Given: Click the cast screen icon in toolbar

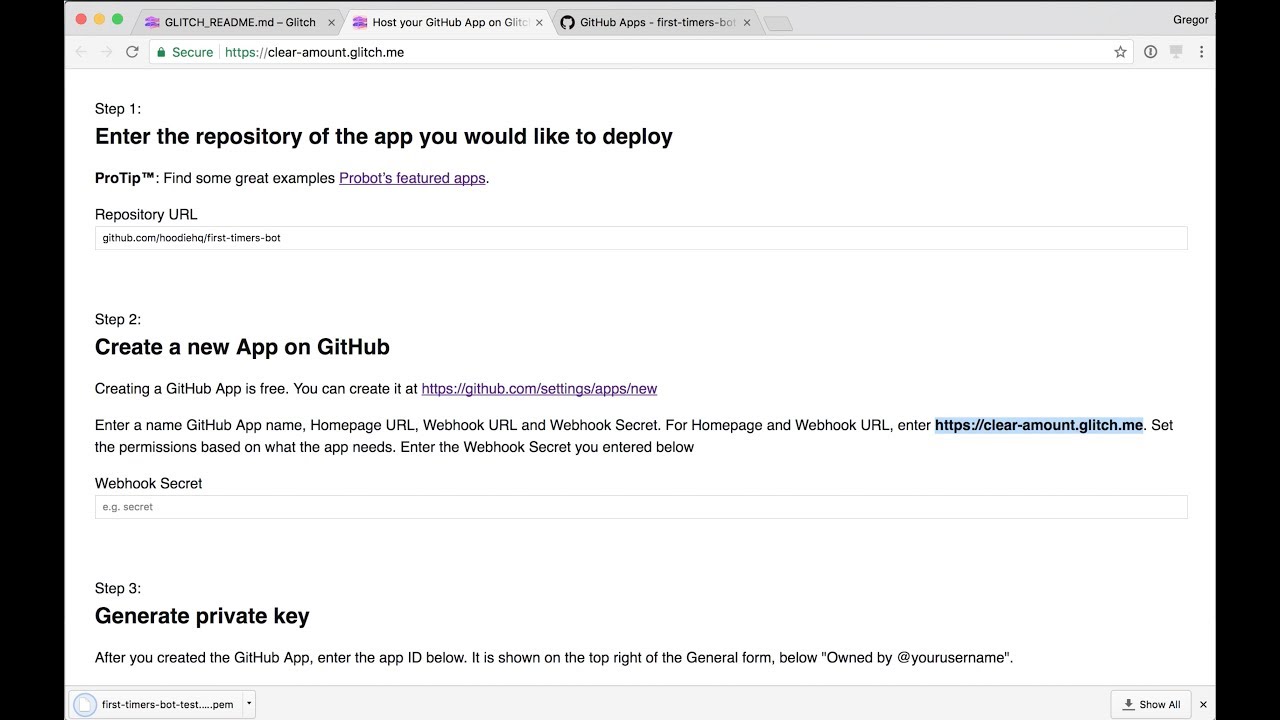Looking at the screenshot, I should [1176, 52].
